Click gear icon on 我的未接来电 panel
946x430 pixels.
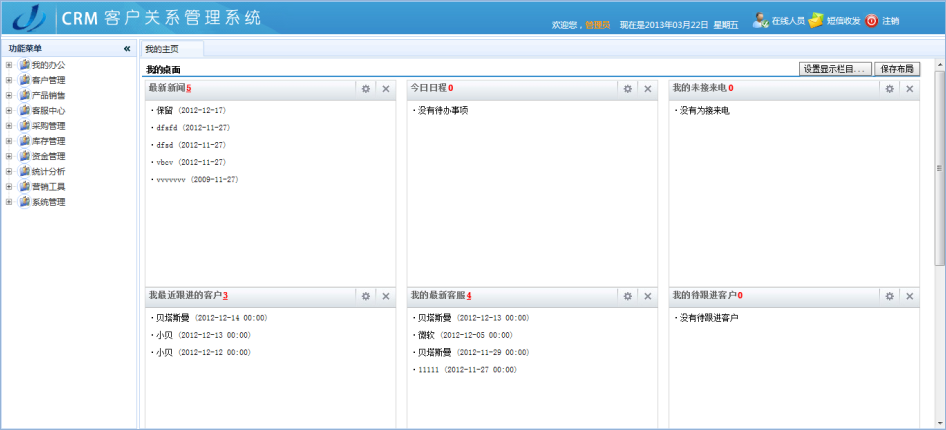[x=889, y=89]
